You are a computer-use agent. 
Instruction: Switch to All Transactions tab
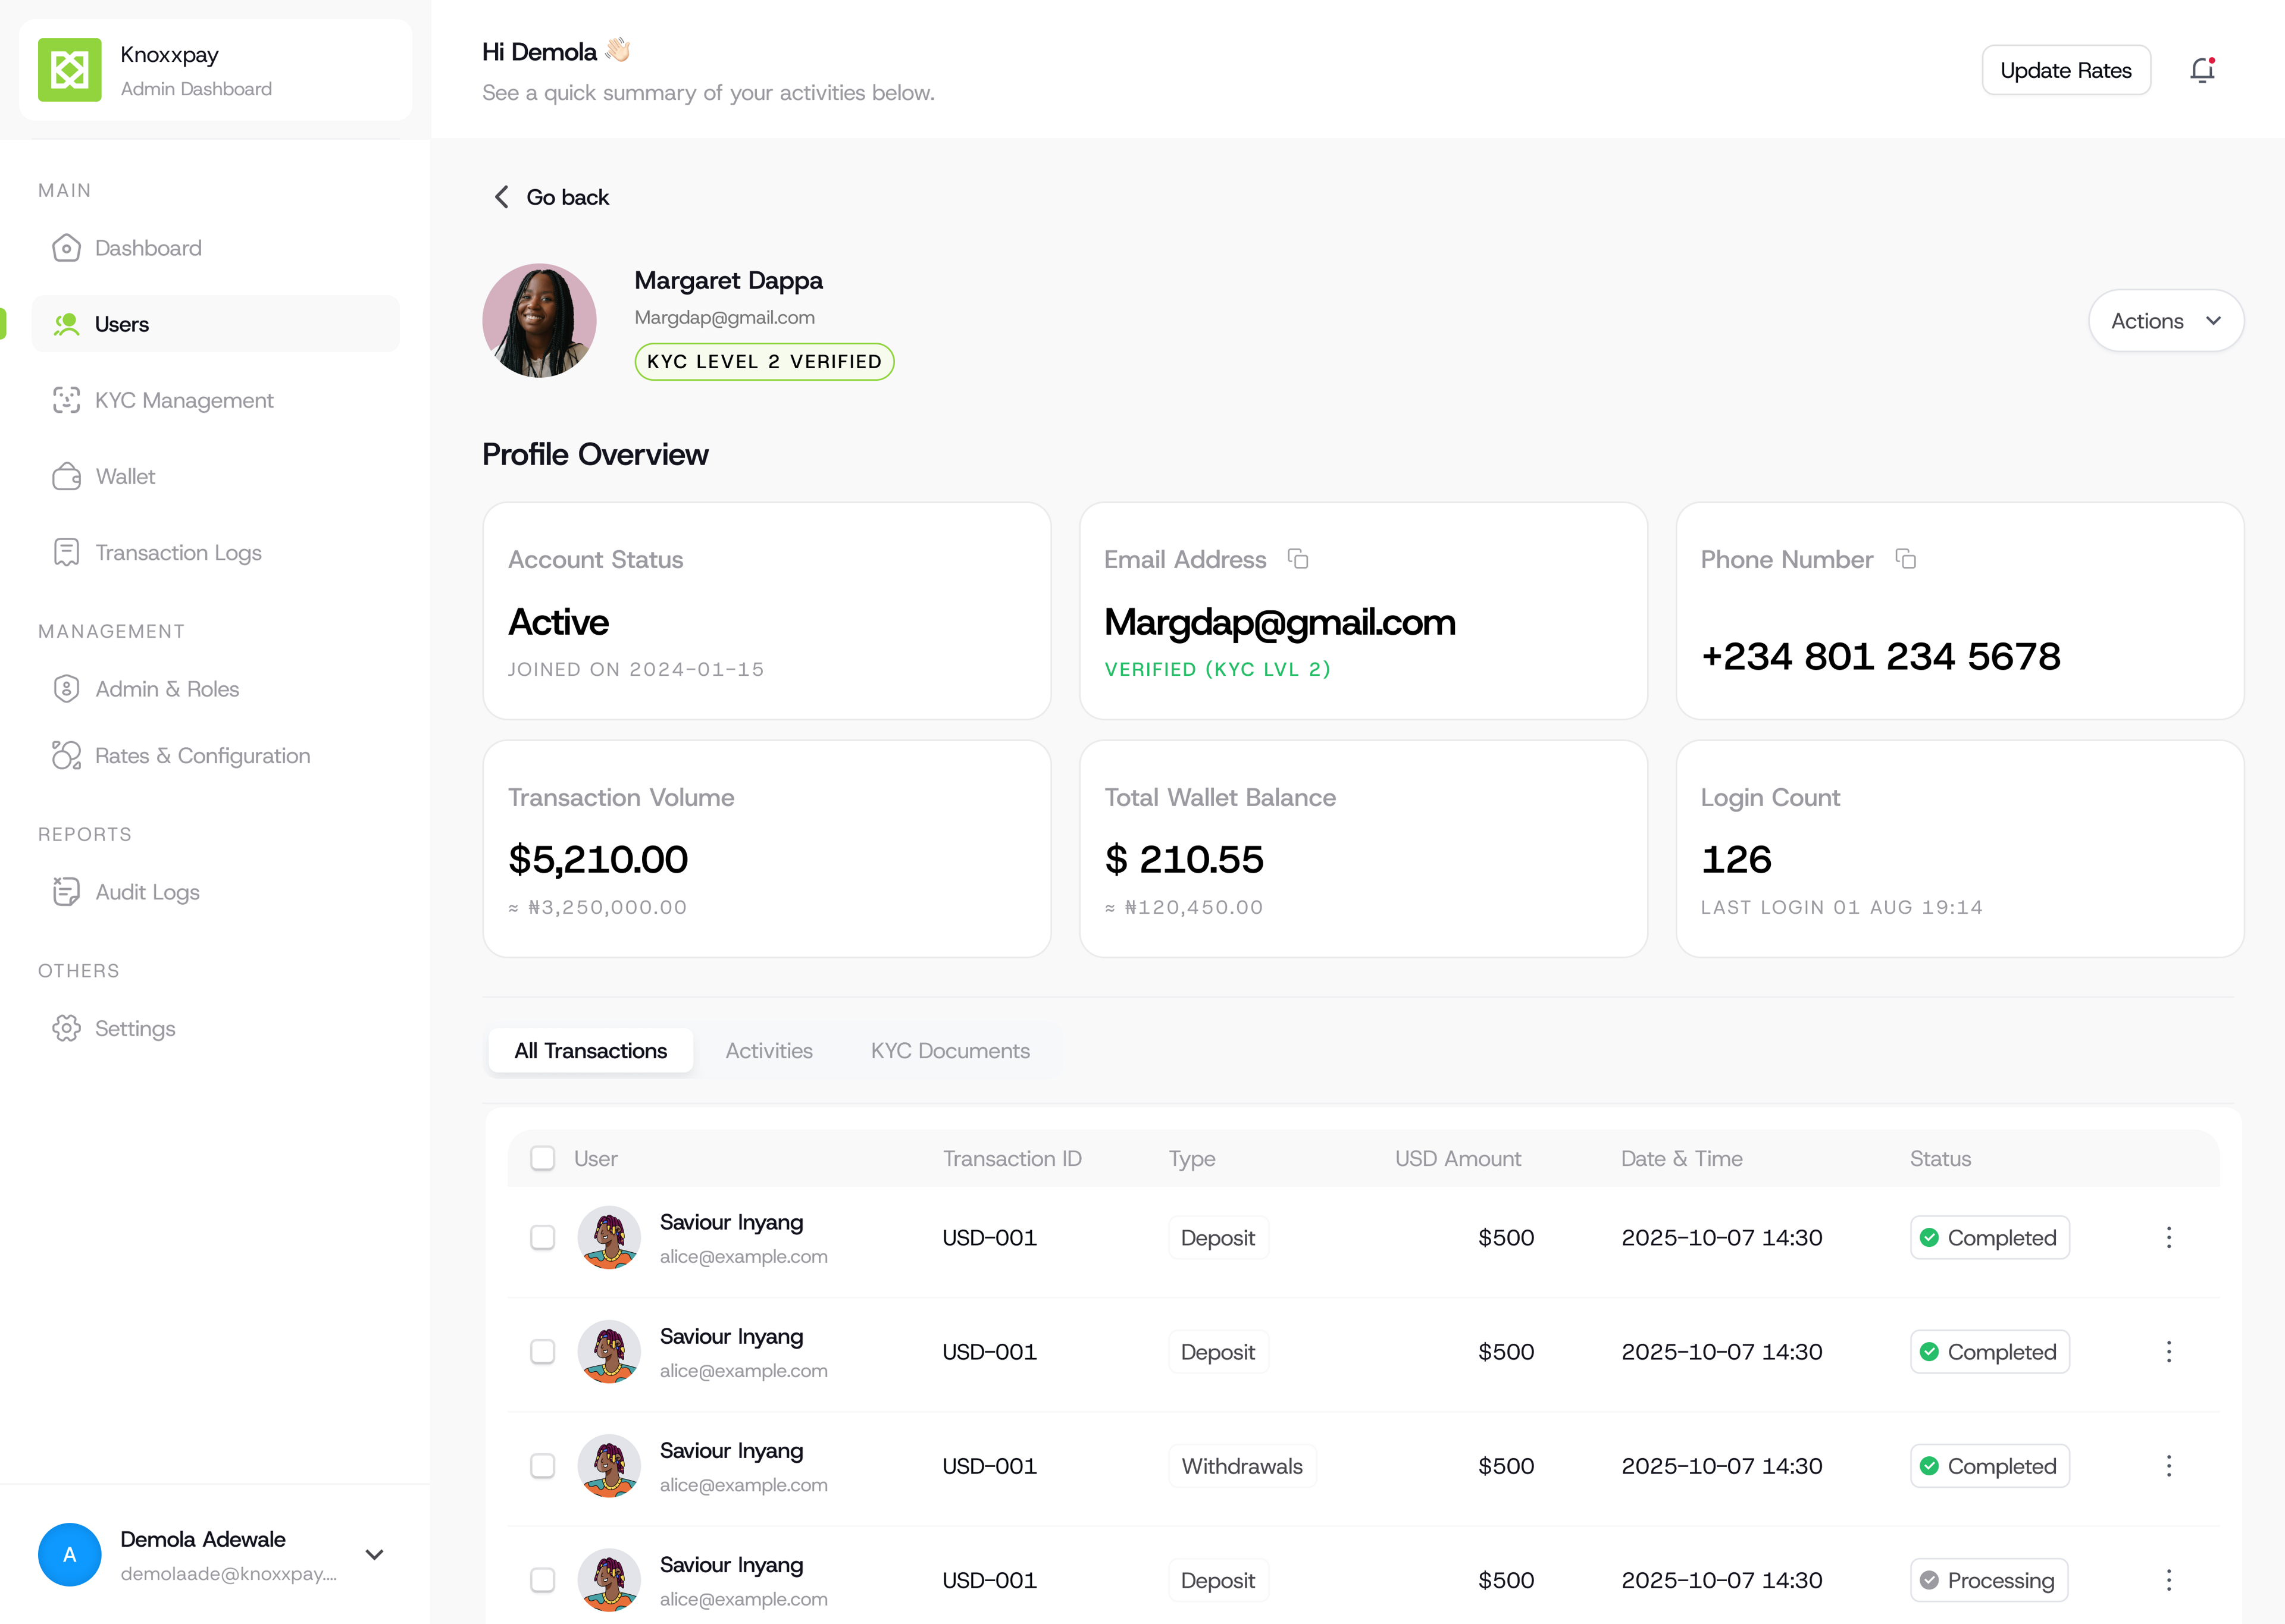pyautogui.click(x=590, y=1051)
